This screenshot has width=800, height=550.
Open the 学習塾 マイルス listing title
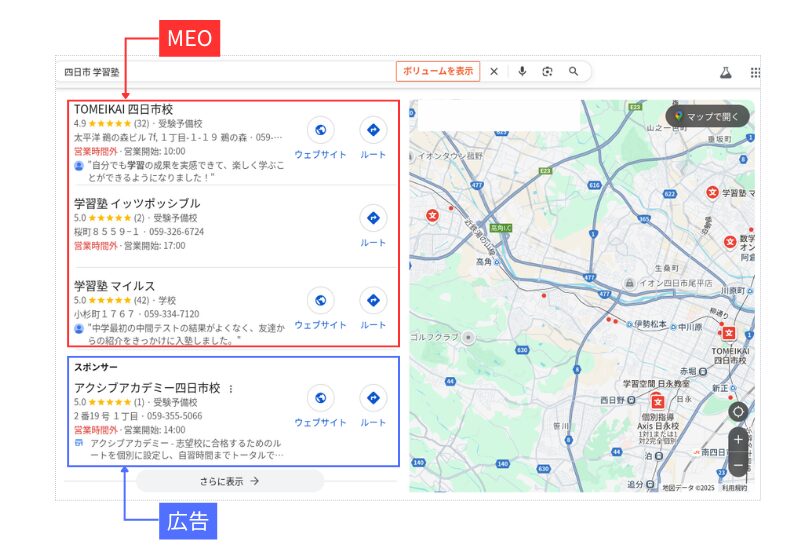114,286
